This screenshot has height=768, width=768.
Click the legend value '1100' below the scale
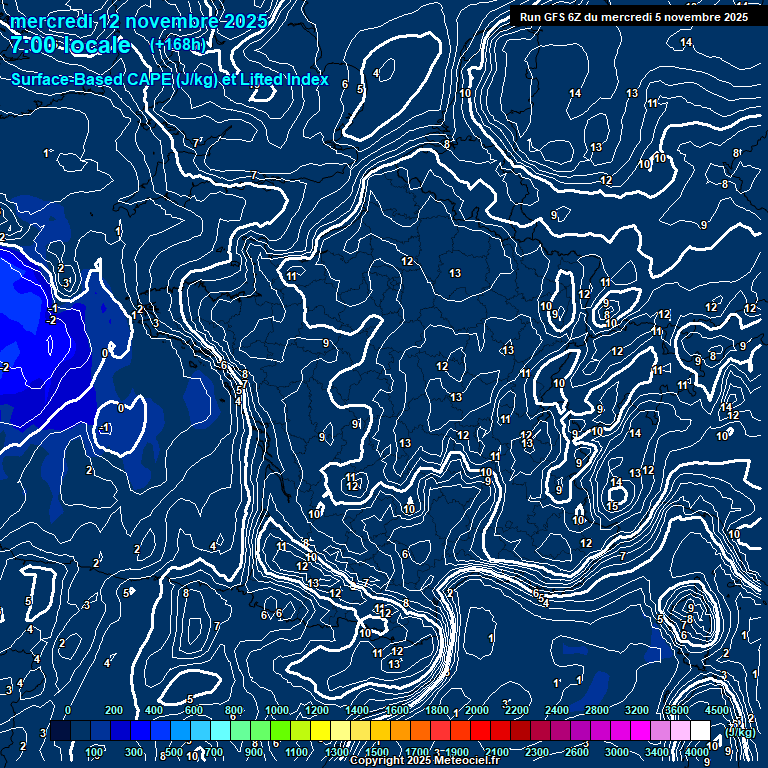coord(297,752)
